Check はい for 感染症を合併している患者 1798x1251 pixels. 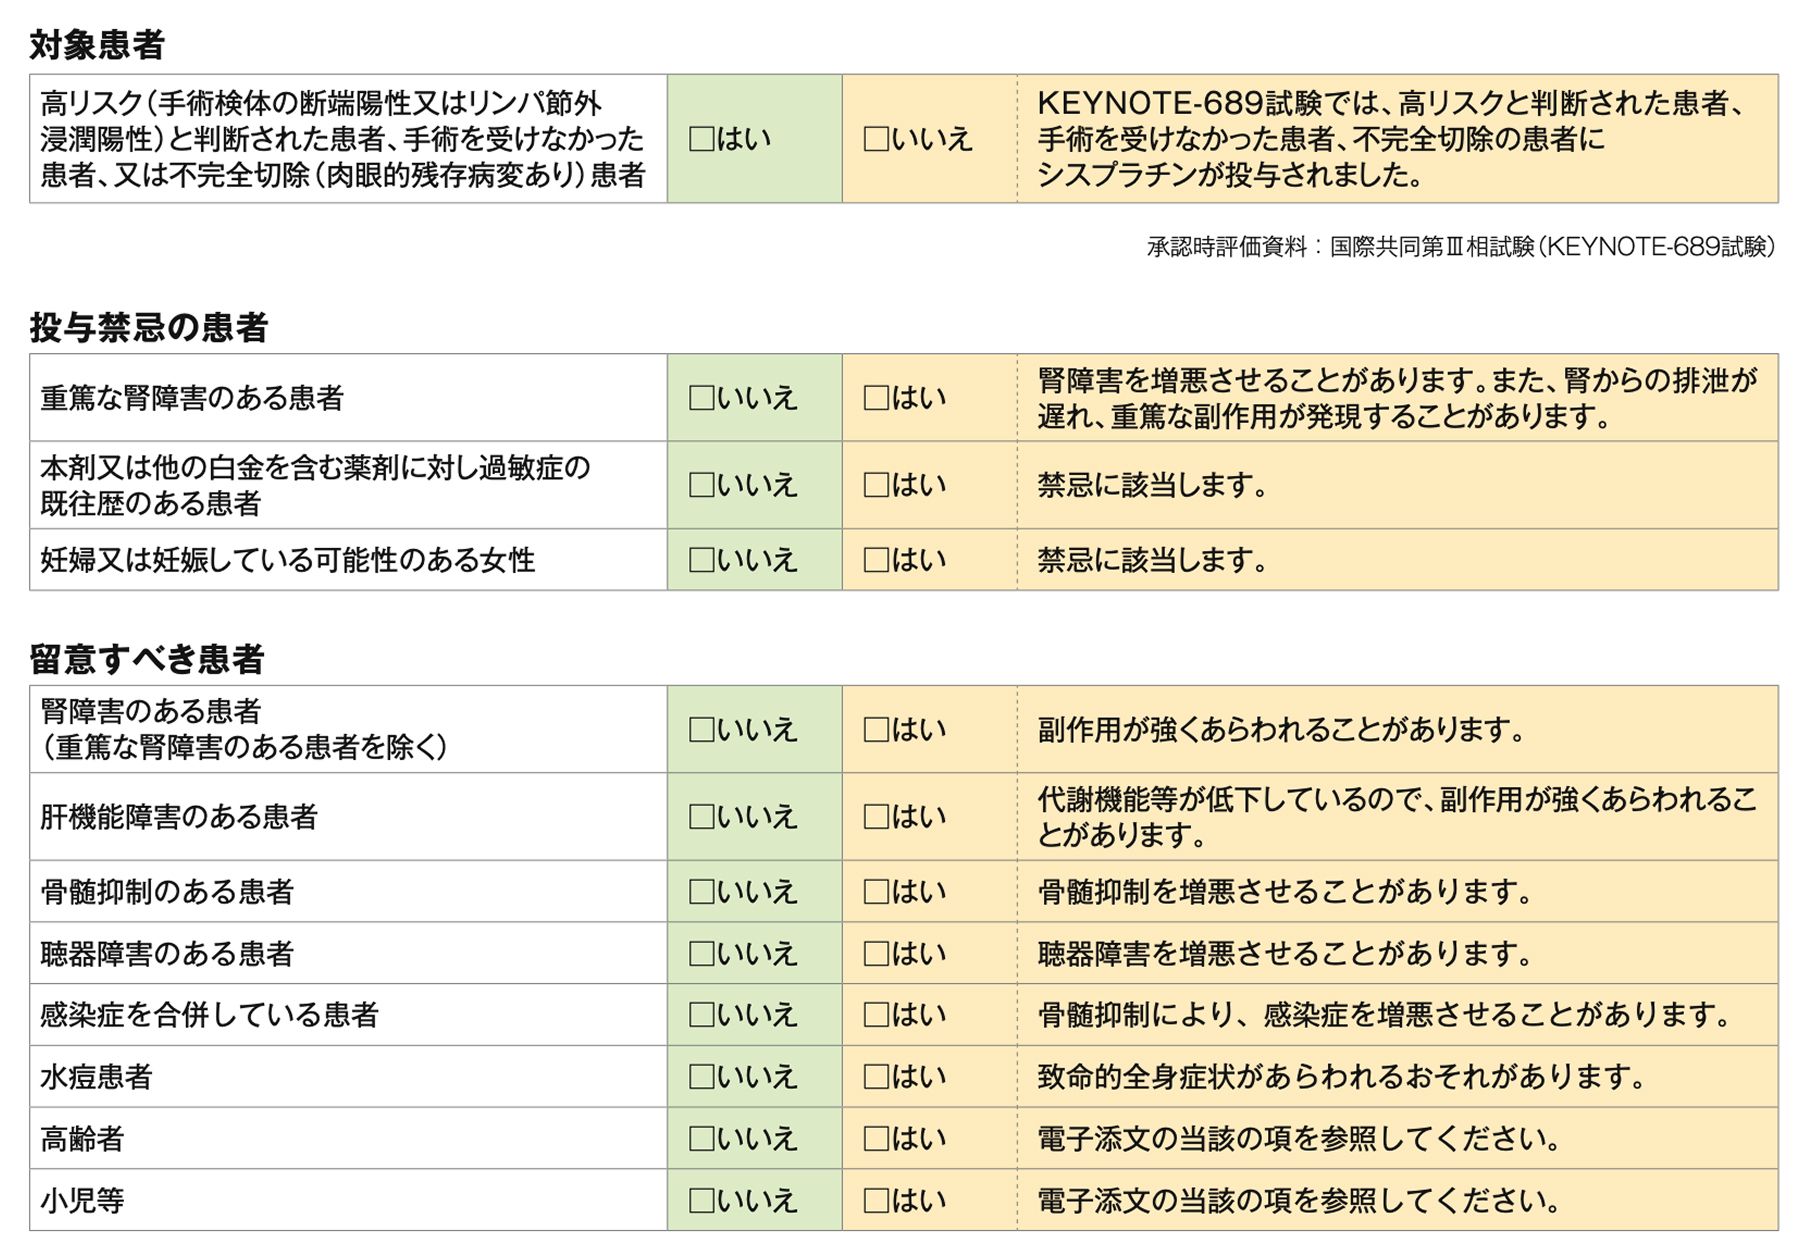(x=876, y=1015)
